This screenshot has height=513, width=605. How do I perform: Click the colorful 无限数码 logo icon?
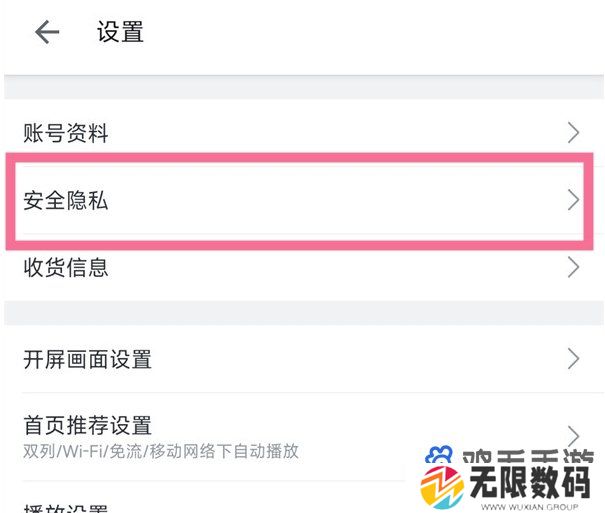pos(442,488)
